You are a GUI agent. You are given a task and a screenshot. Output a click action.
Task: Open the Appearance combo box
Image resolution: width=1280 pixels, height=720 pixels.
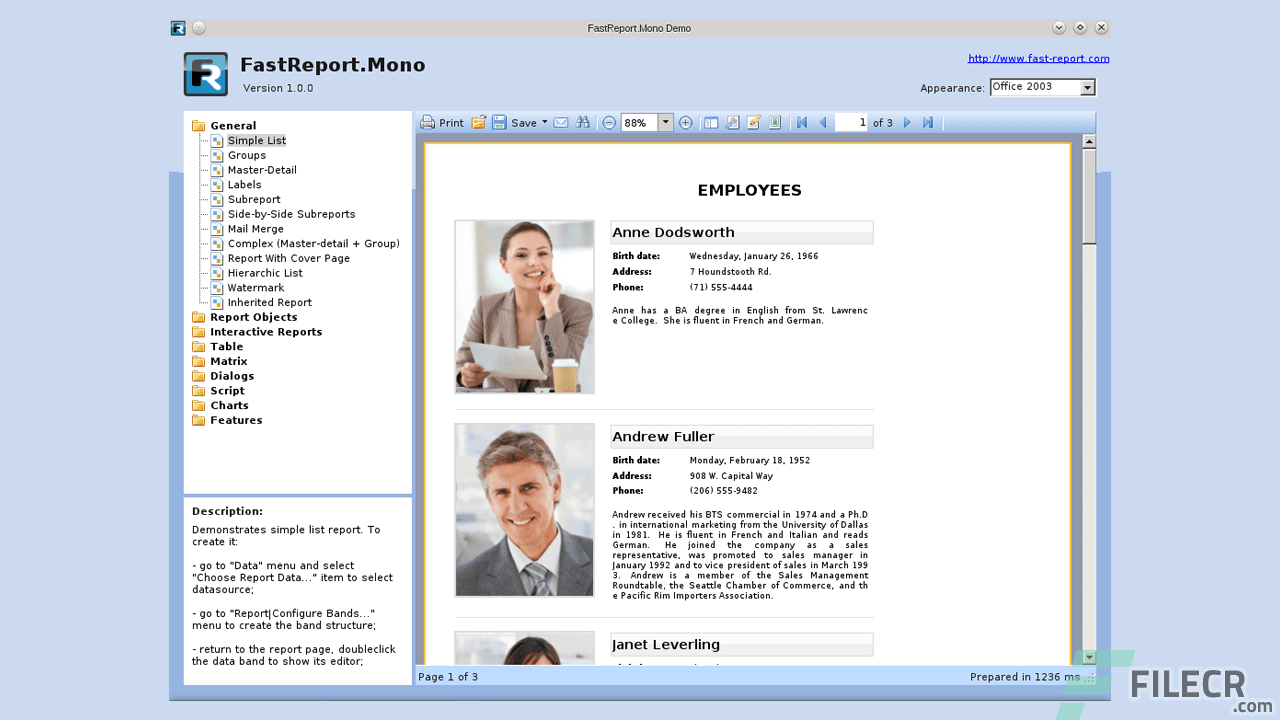(1043, 87)
